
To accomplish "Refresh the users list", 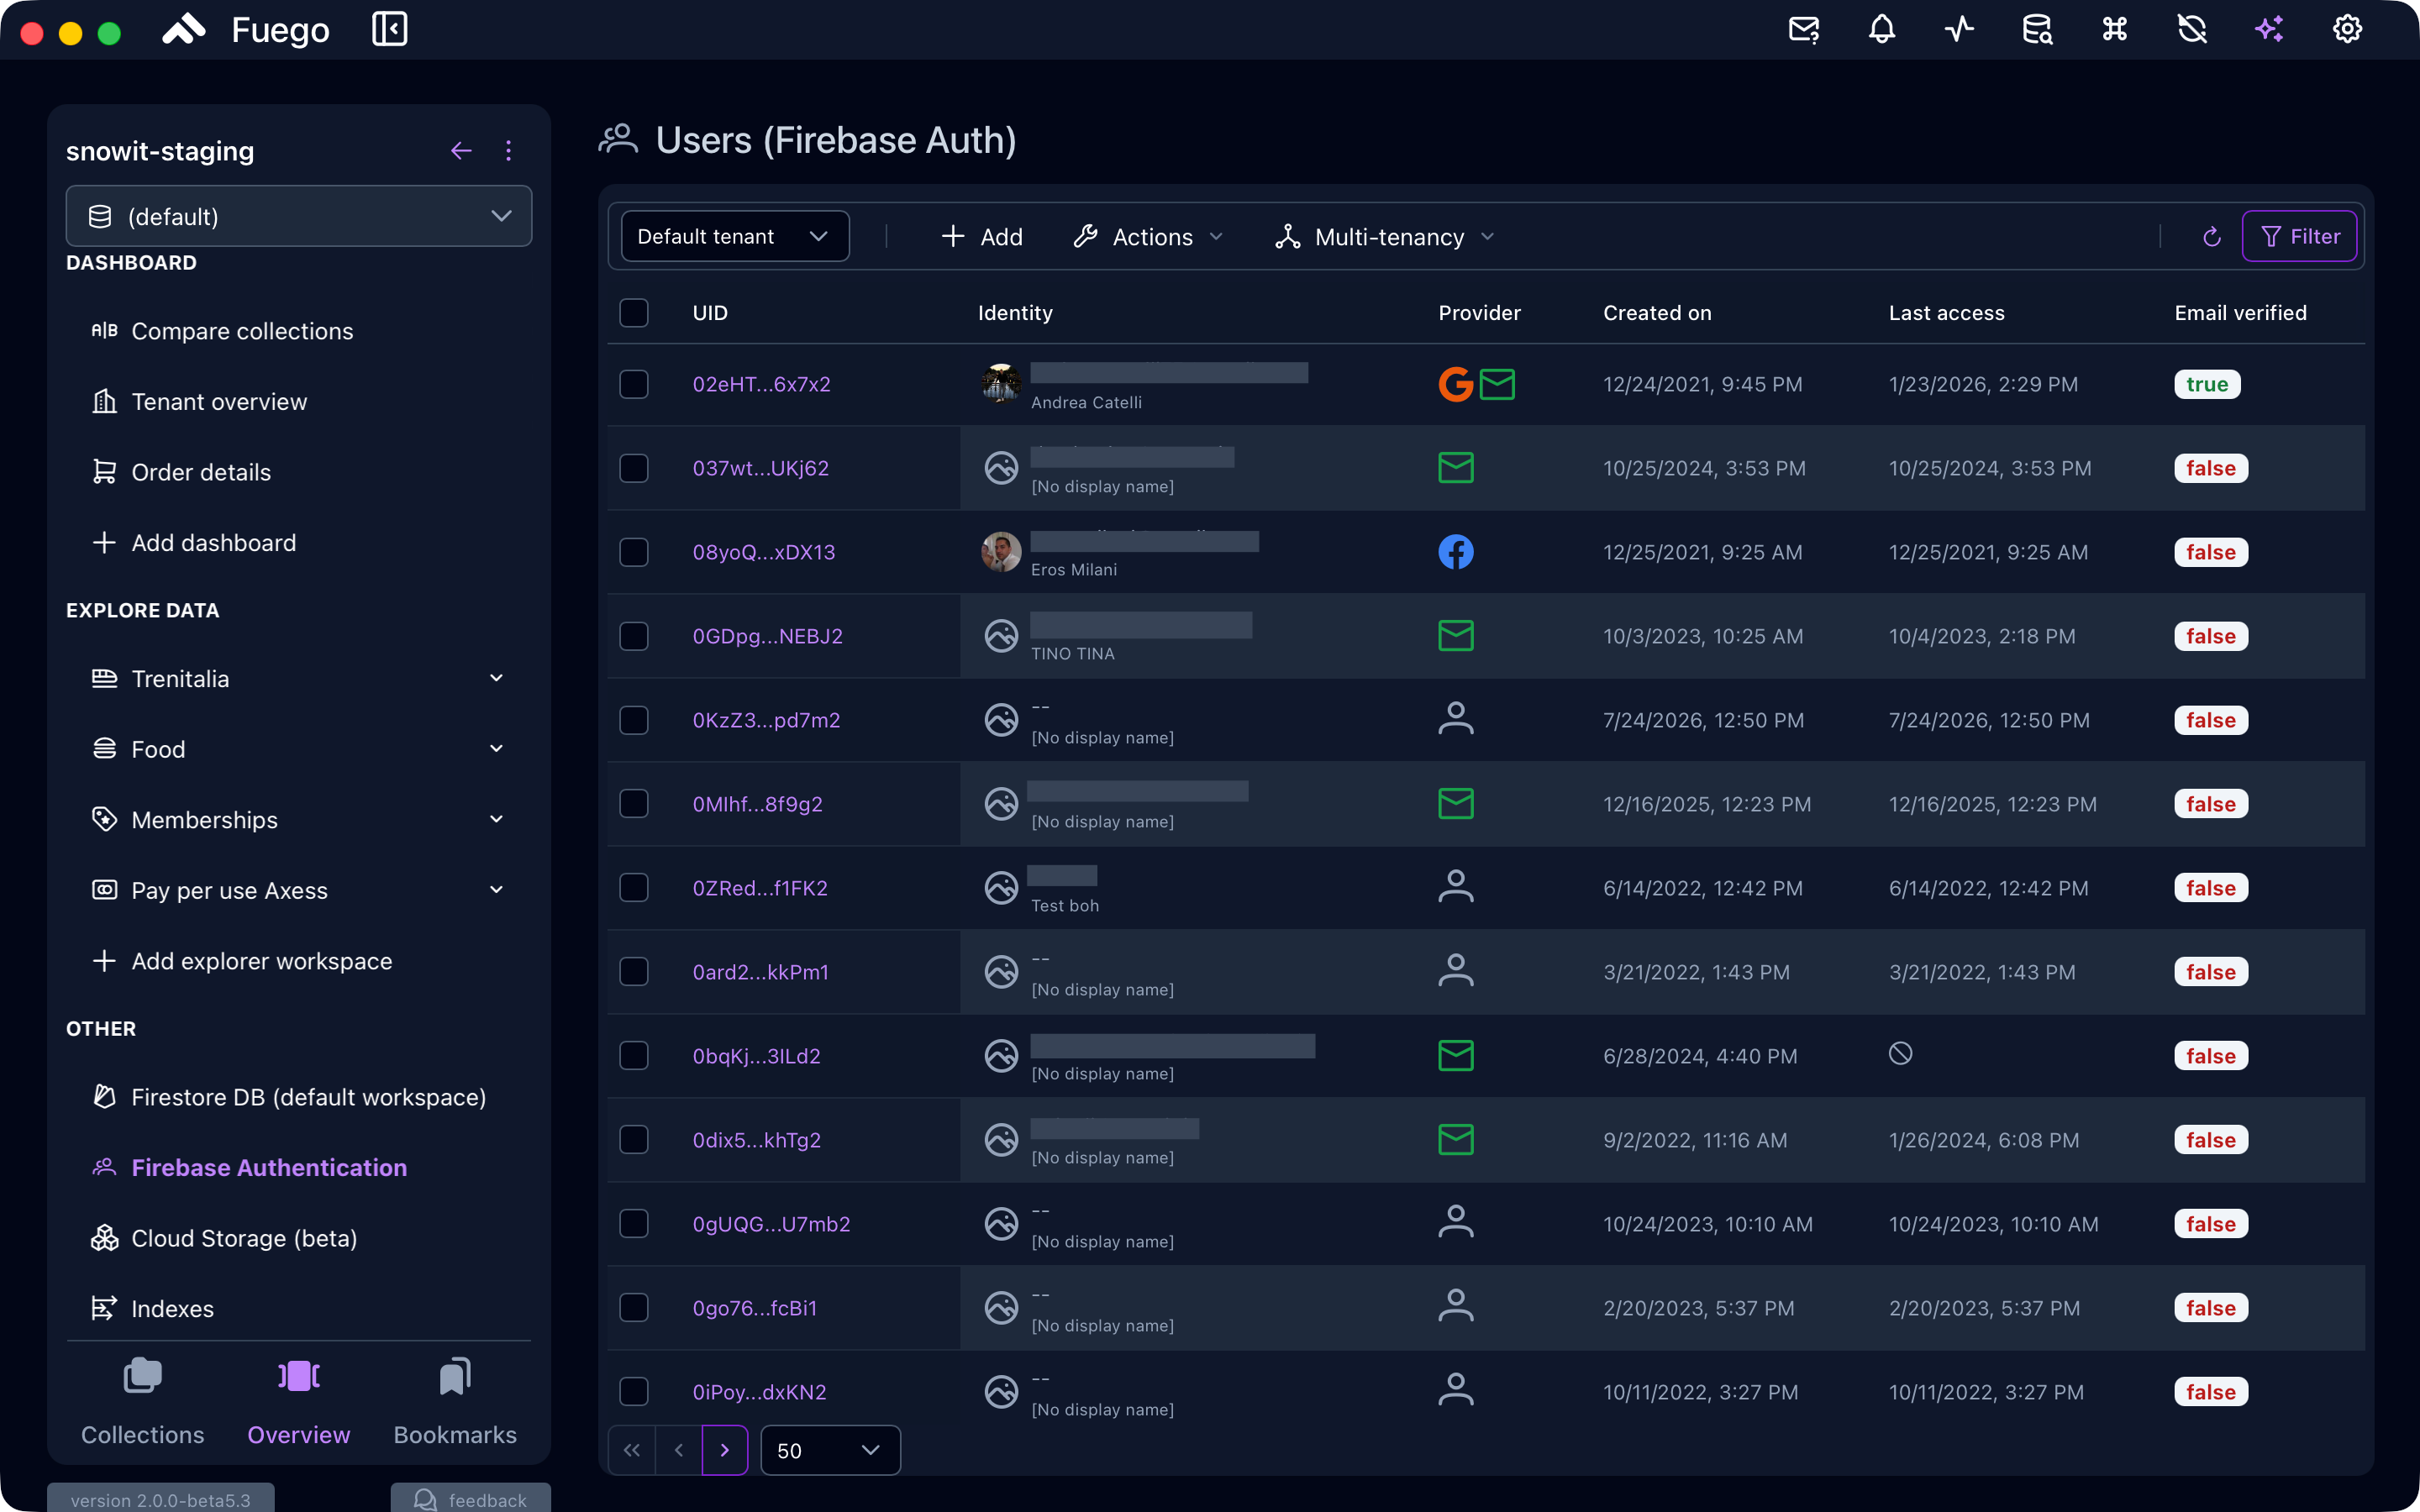I will 2212,237.
